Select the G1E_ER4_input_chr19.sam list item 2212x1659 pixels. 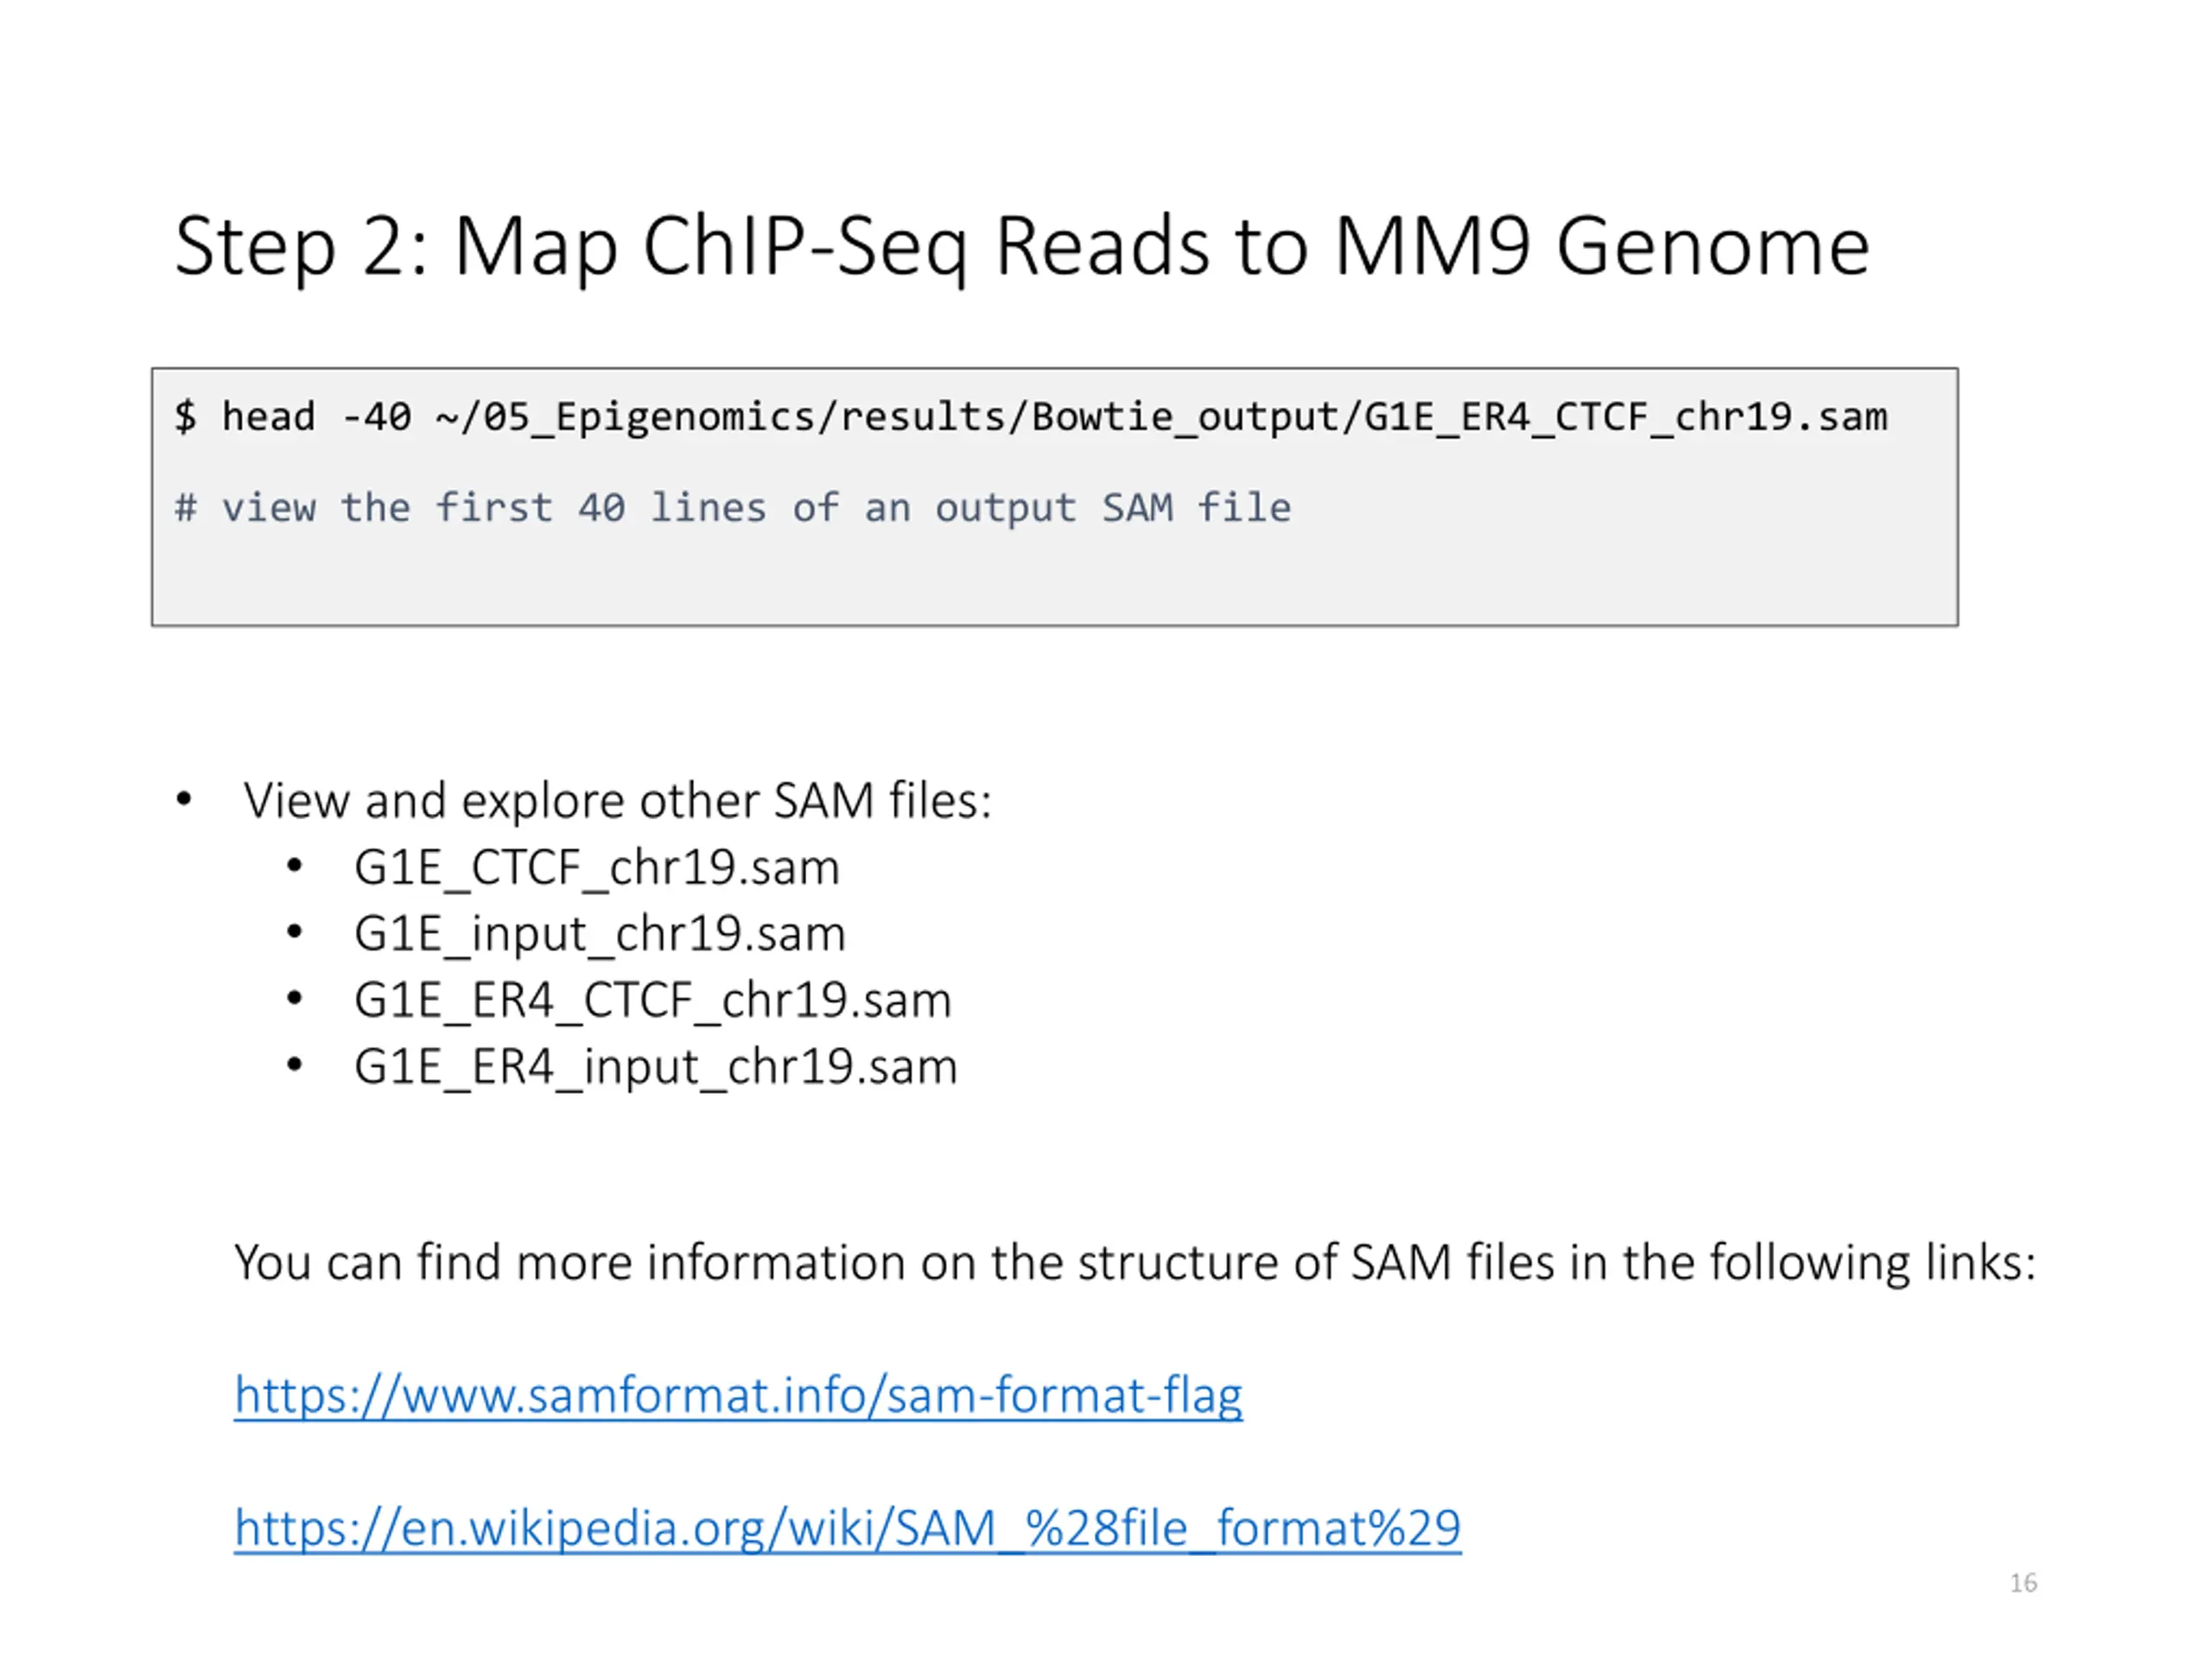tap(655, 1067)
